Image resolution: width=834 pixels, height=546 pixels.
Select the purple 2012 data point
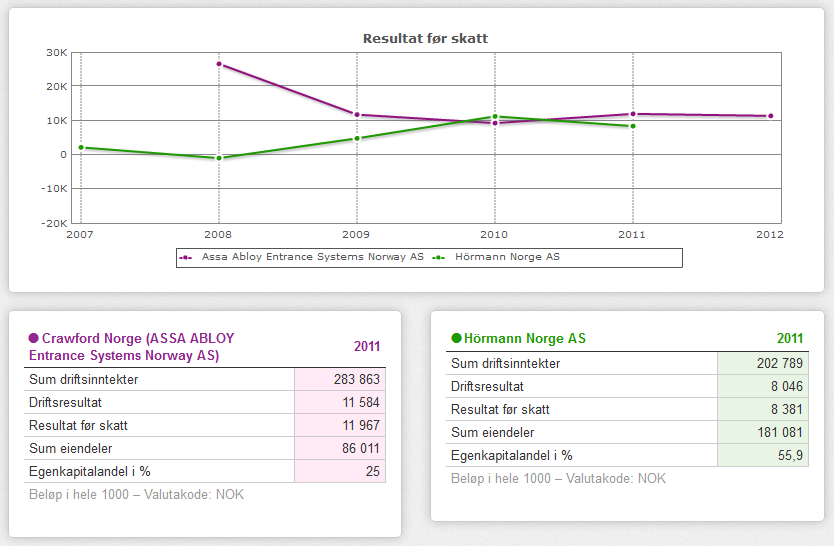click(x=771, y=116)
